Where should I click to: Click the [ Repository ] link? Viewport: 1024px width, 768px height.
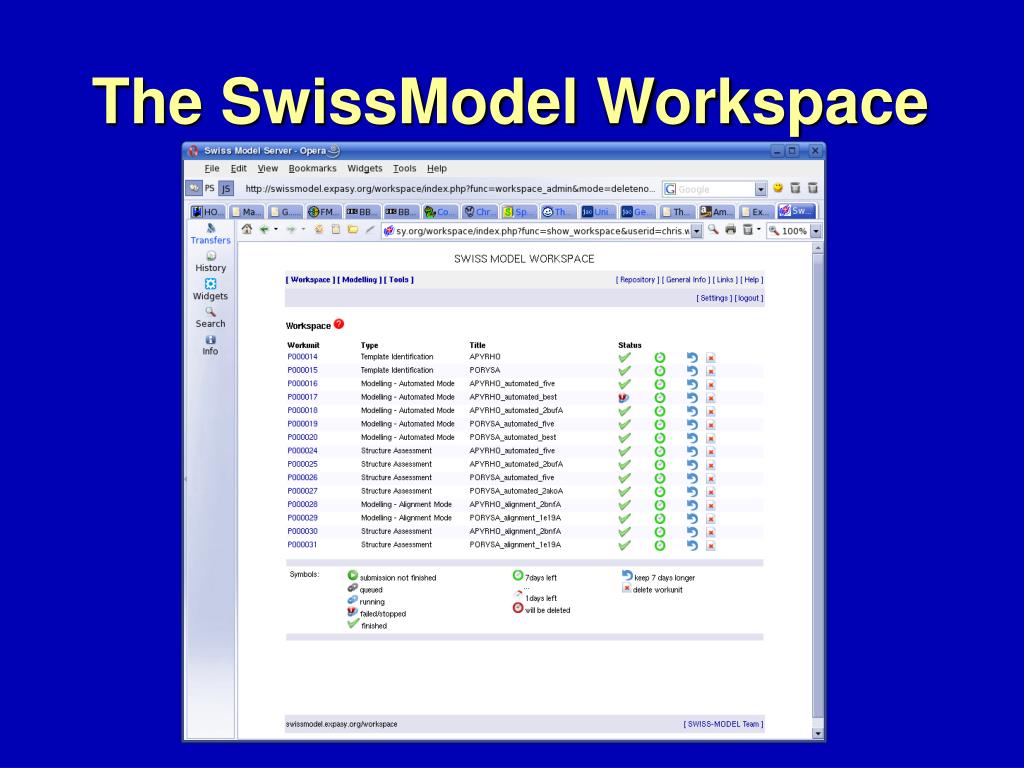637,280
